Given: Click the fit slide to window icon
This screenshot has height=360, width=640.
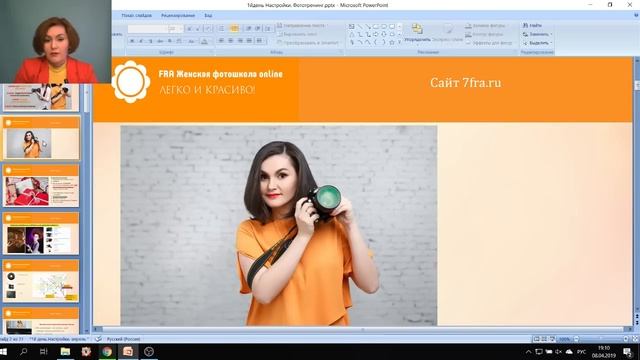Looking at the screenshot, I should pos(635,339).
